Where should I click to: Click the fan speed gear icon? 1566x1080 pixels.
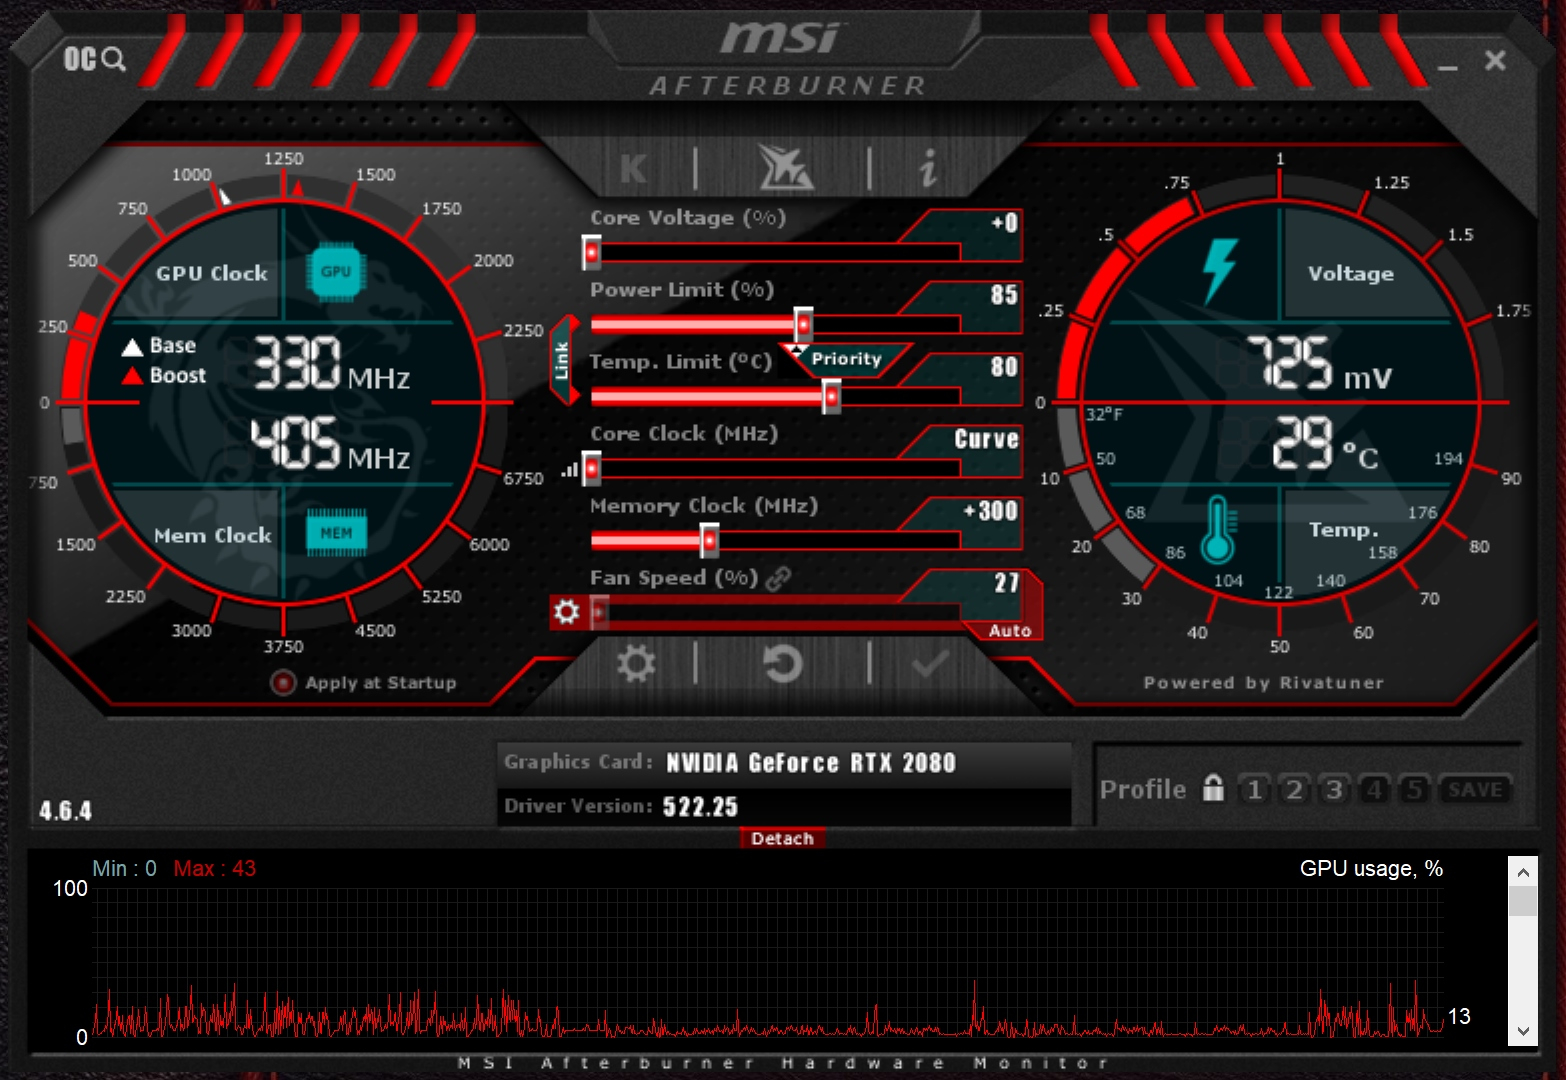(x=566, y=611)
